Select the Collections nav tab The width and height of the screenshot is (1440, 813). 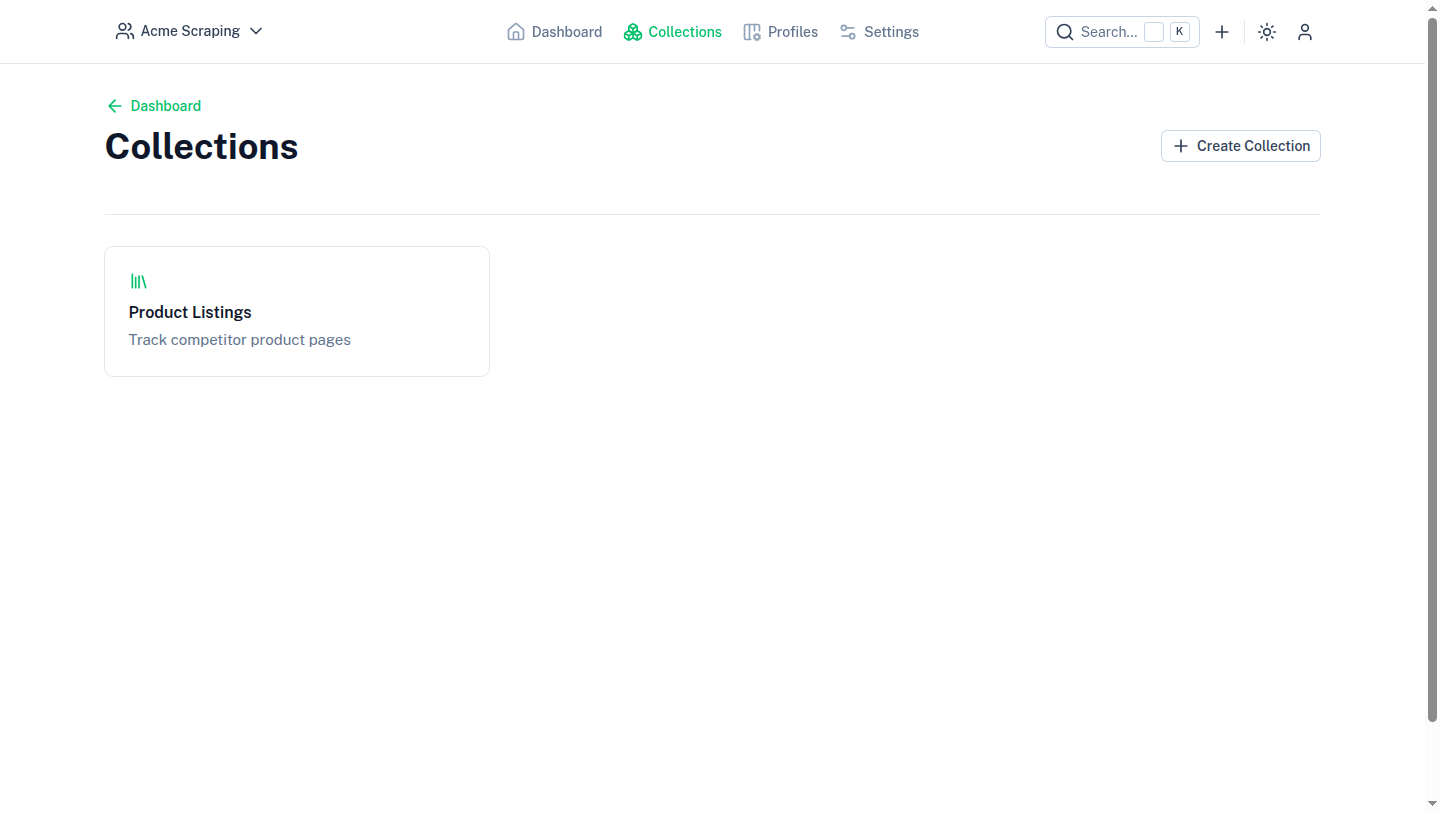tap(673, 32)
